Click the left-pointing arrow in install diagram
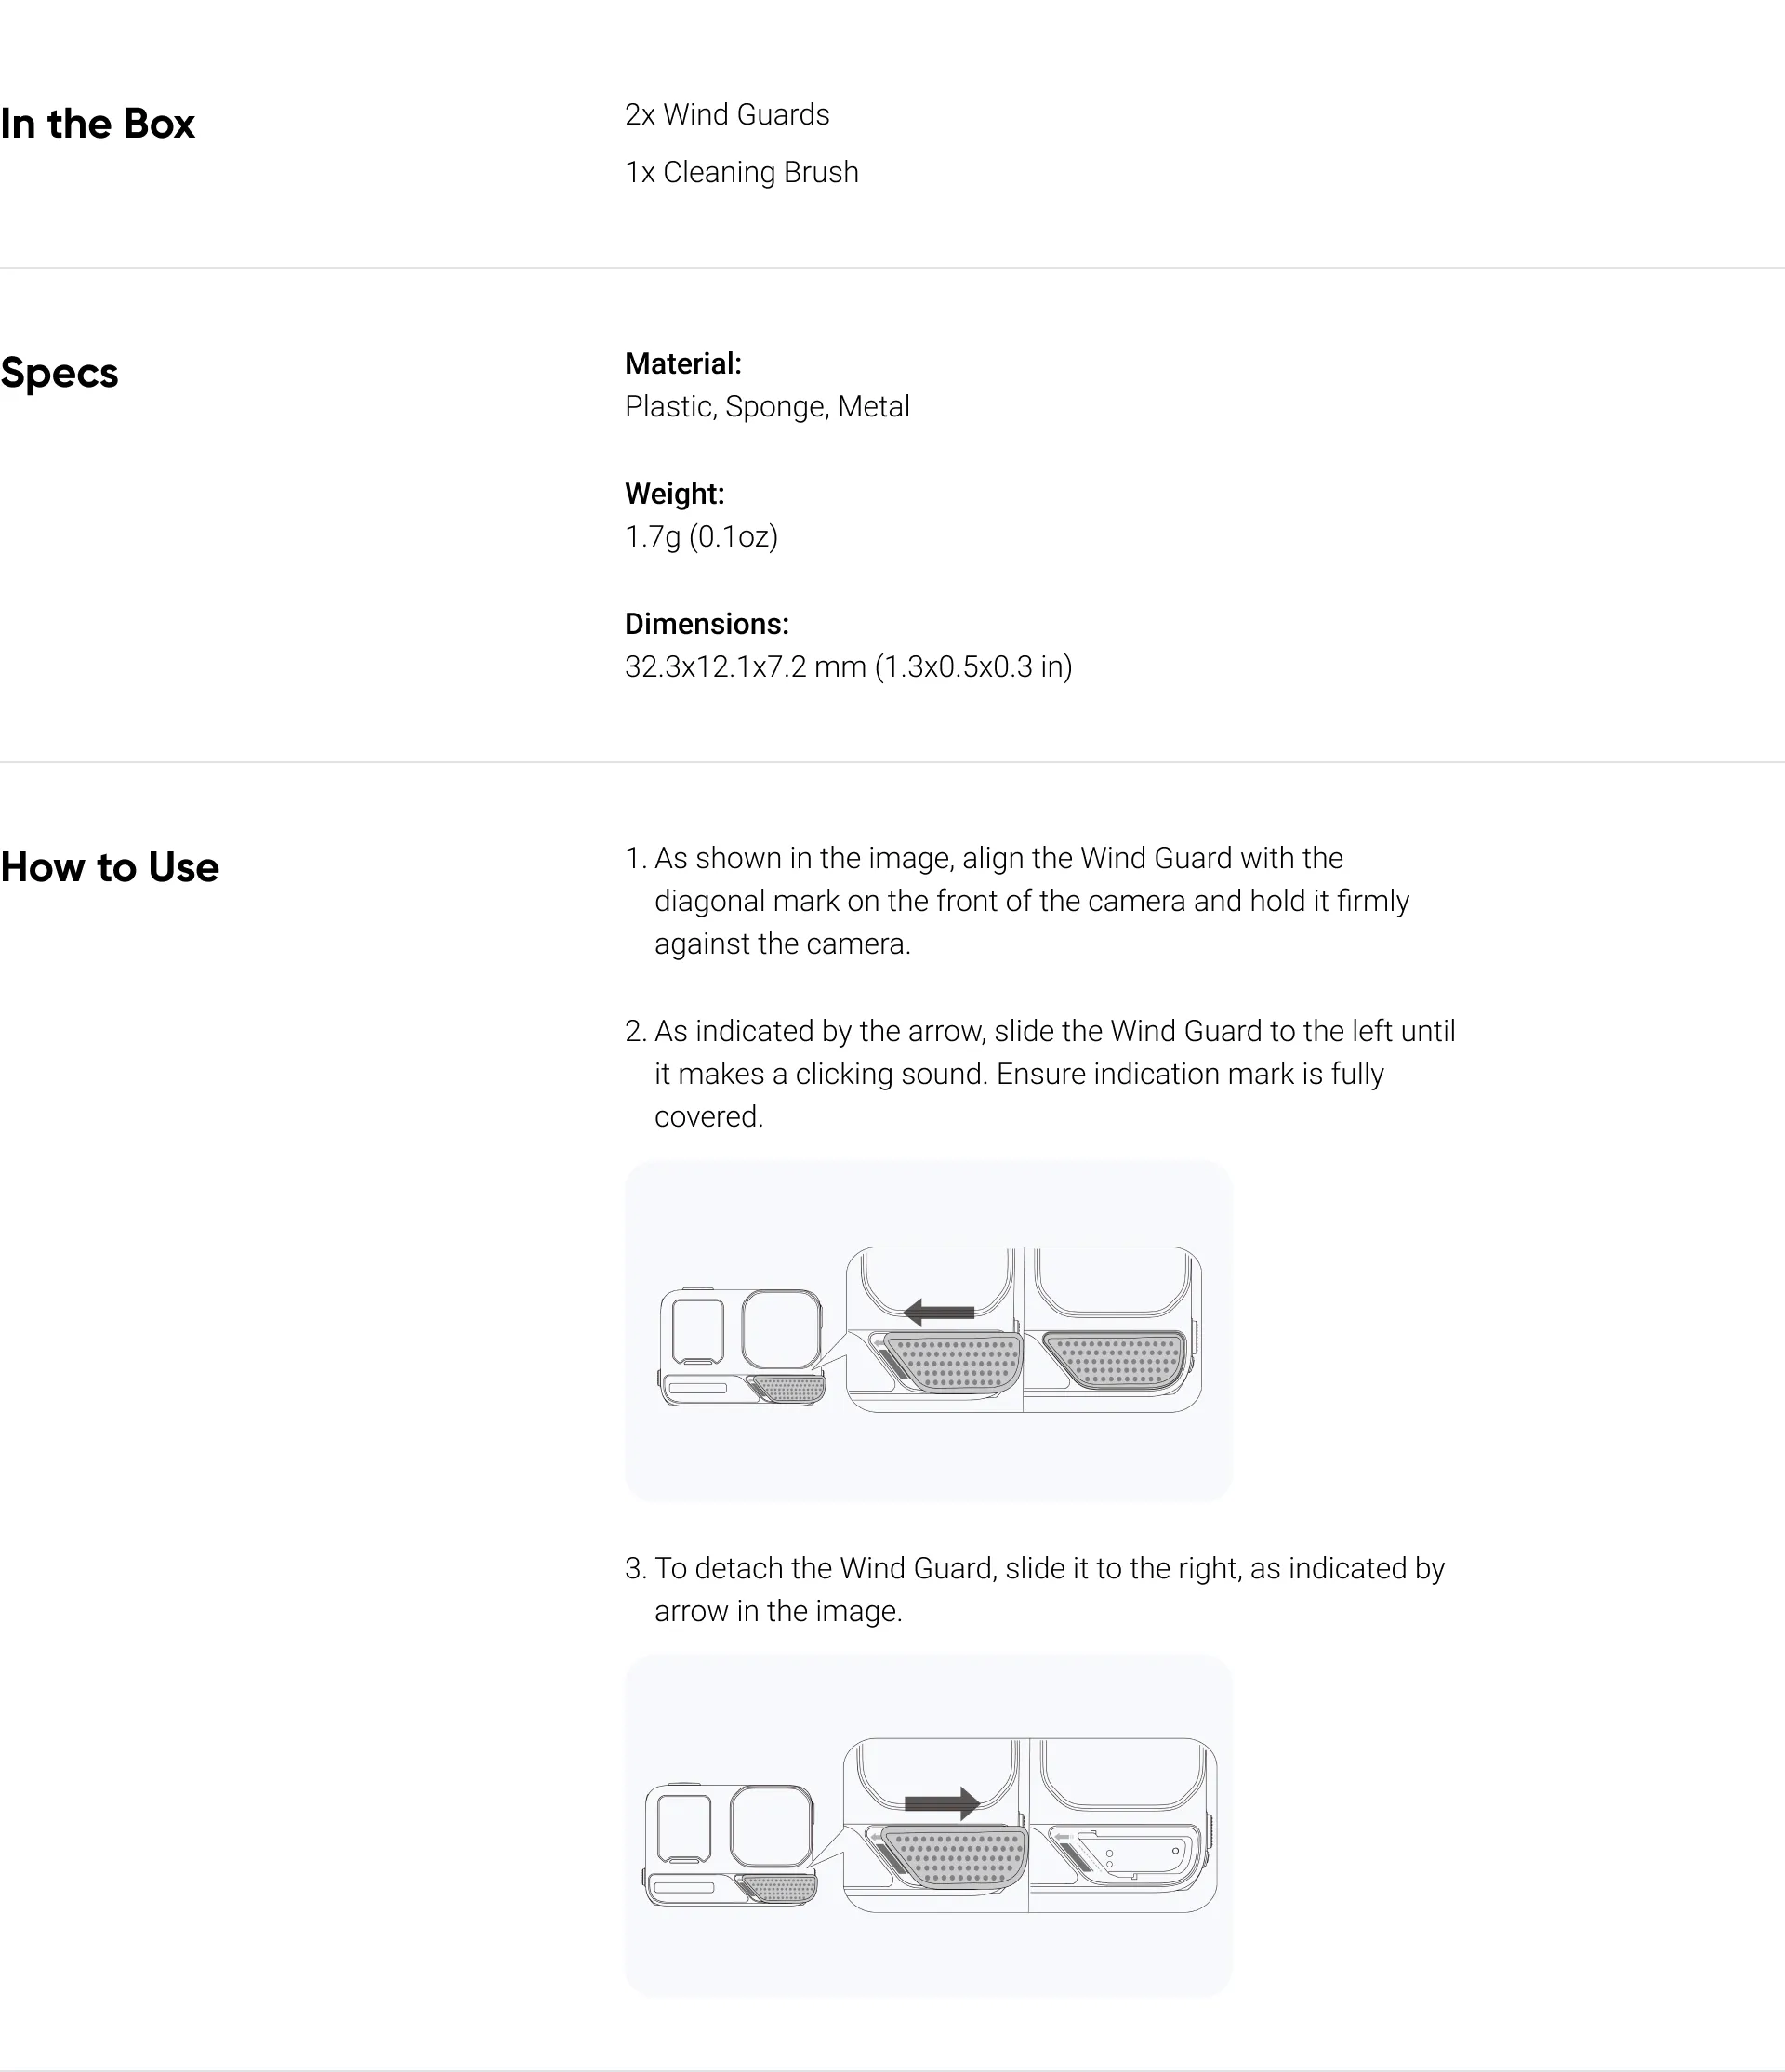Image resolution: width=1785 pixels, height=2072 pixels. (x=938, y=1312)
